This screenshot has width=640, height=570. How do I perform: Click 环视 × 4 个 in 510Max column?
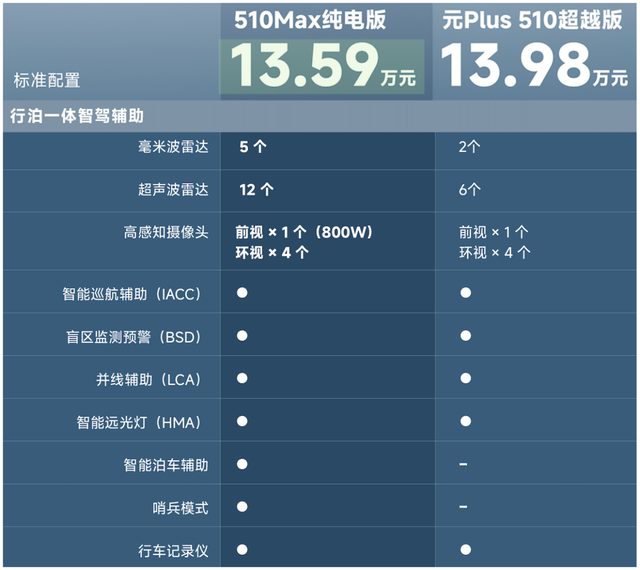pyautogui.click(x=272, y=253)
